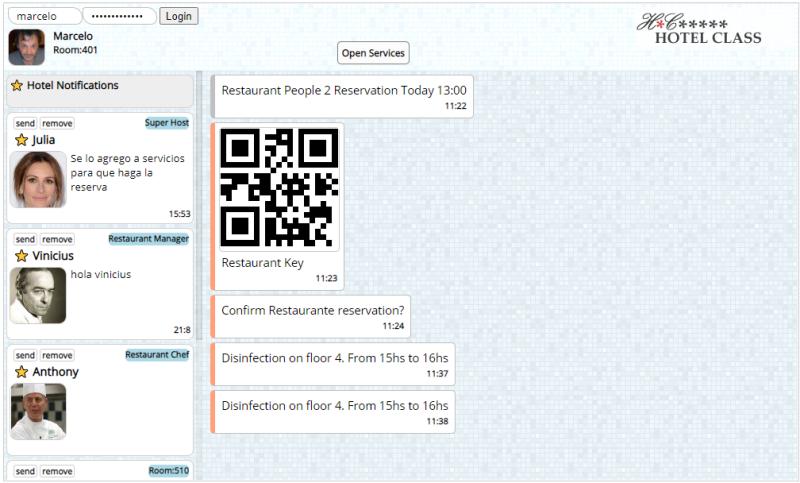Click the 21:8 timestamp on Vinicius's card
This screenshot has width=800, height=483.
(182, 330)
